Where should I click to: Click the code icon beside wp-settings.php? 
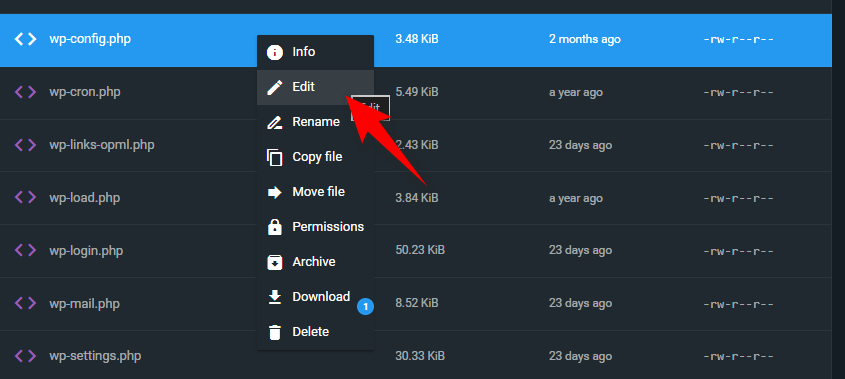click(x=25, y=356)
